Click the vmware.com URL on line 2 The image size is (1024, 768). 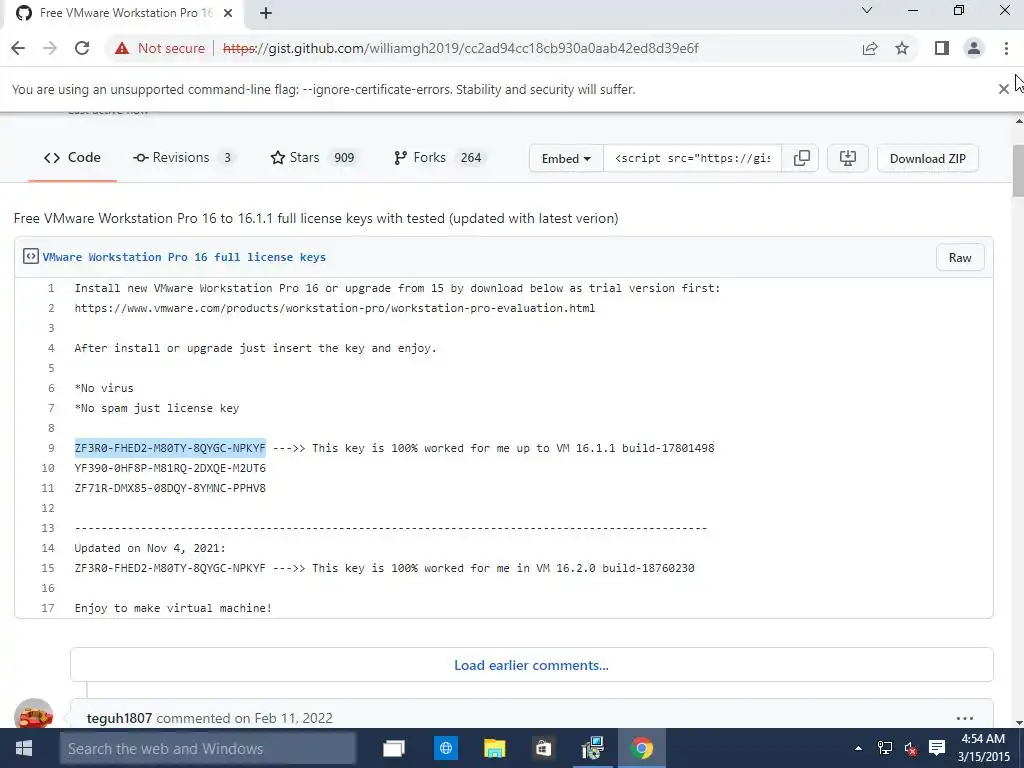tap(334, 308)
